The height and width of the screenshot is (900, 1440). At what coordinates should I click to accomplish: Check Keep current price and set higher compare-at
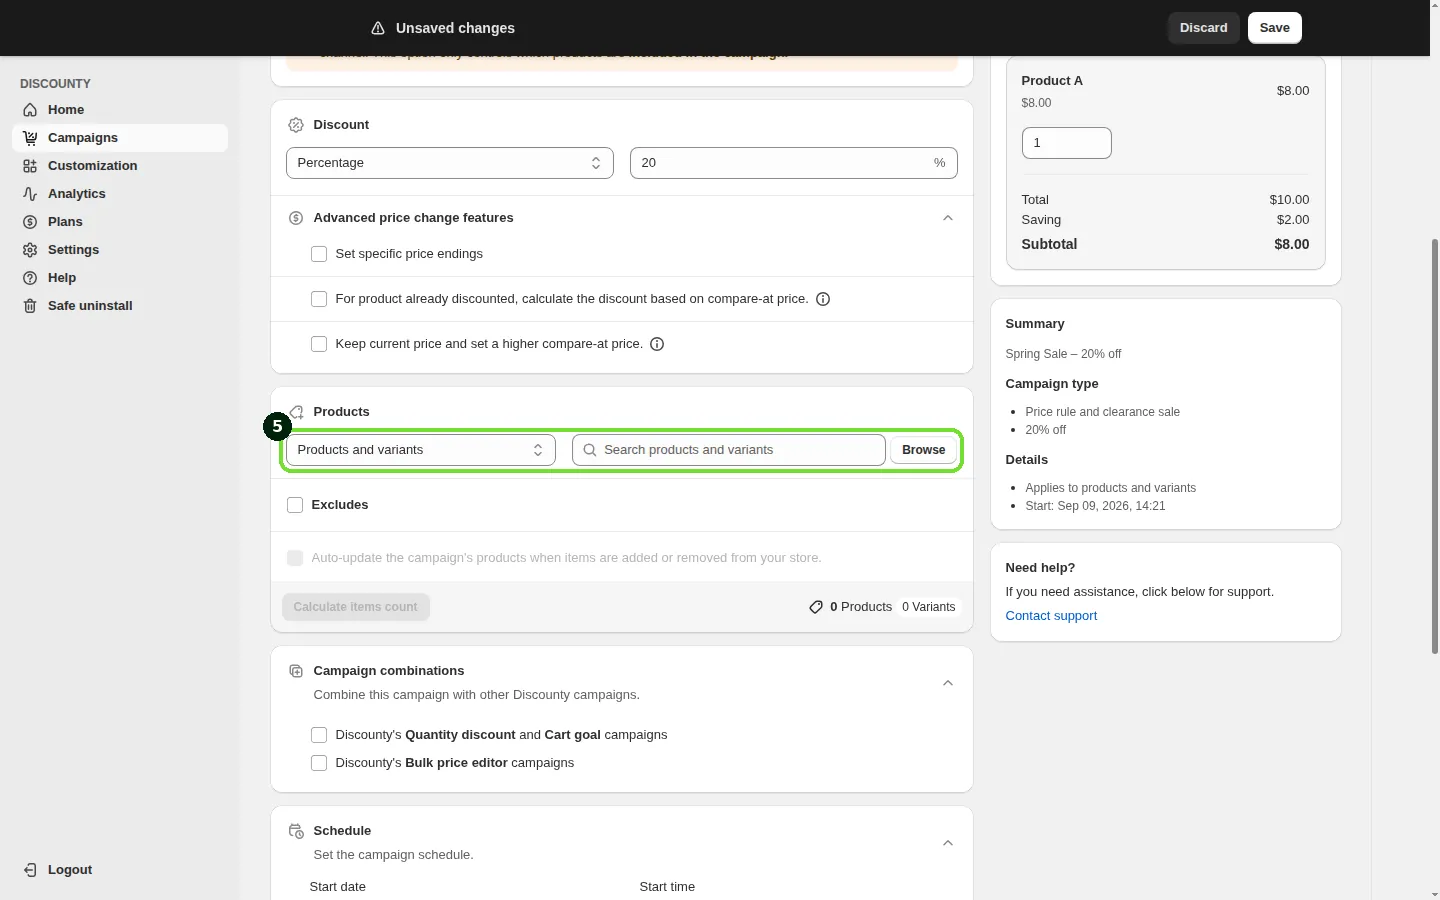319,344
